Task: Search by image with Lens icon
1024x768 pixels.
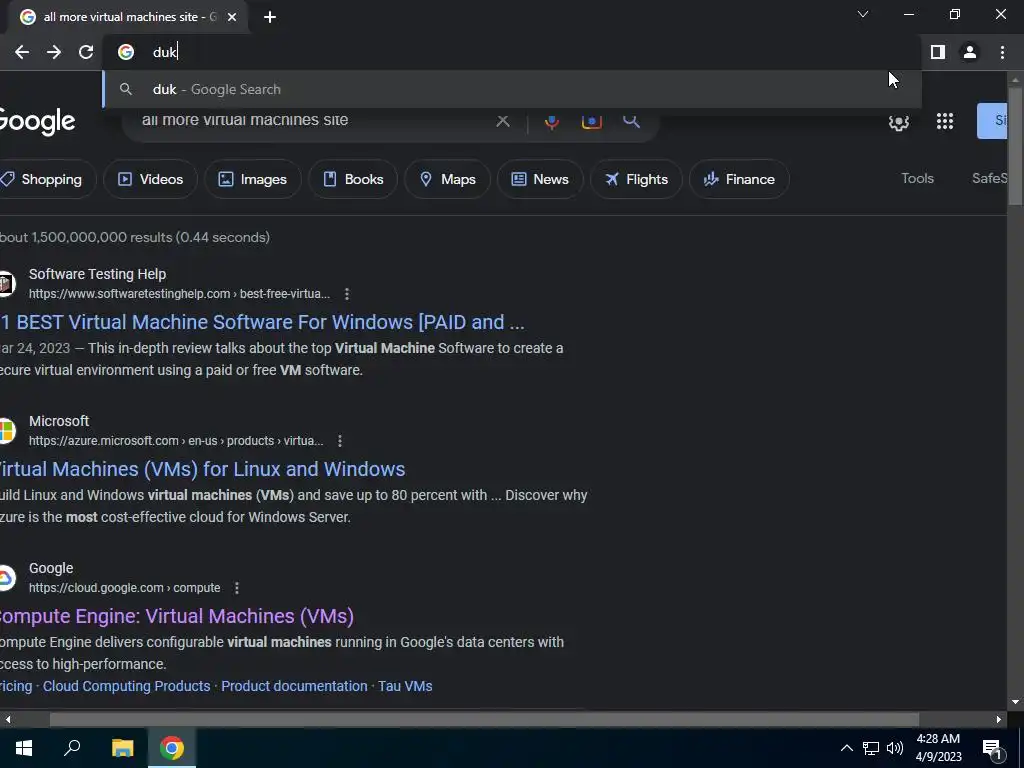Action: pos(592,121)
